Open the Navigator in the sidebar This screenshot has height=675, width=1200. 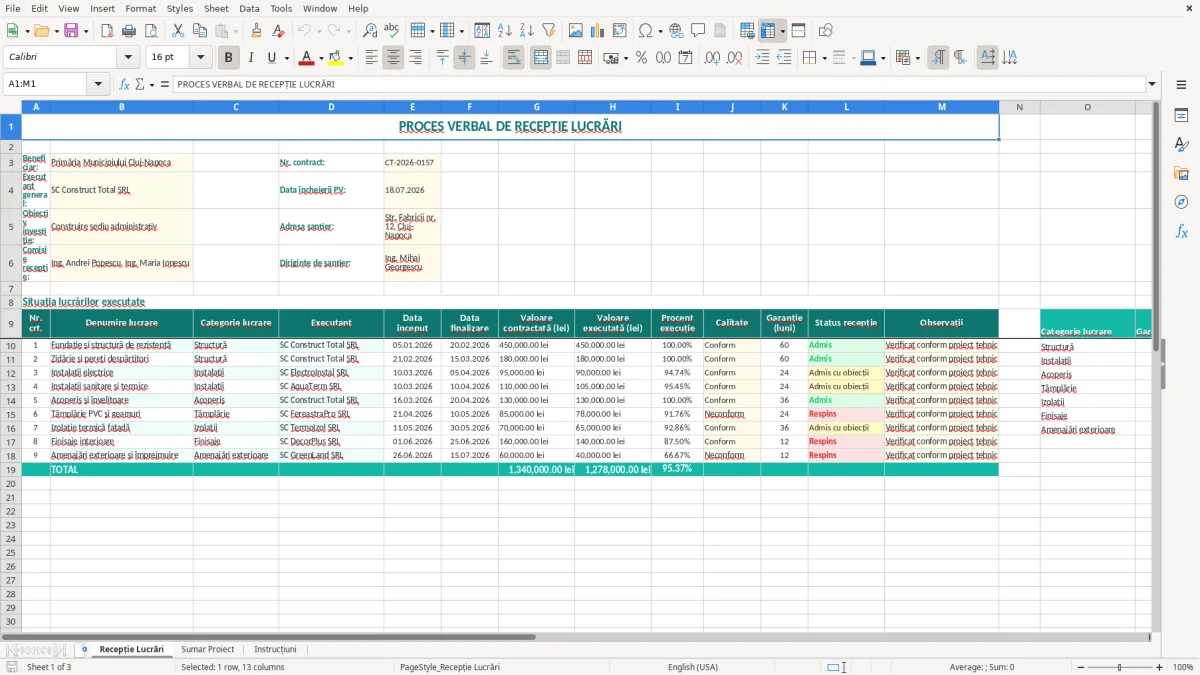[1181, 202]
